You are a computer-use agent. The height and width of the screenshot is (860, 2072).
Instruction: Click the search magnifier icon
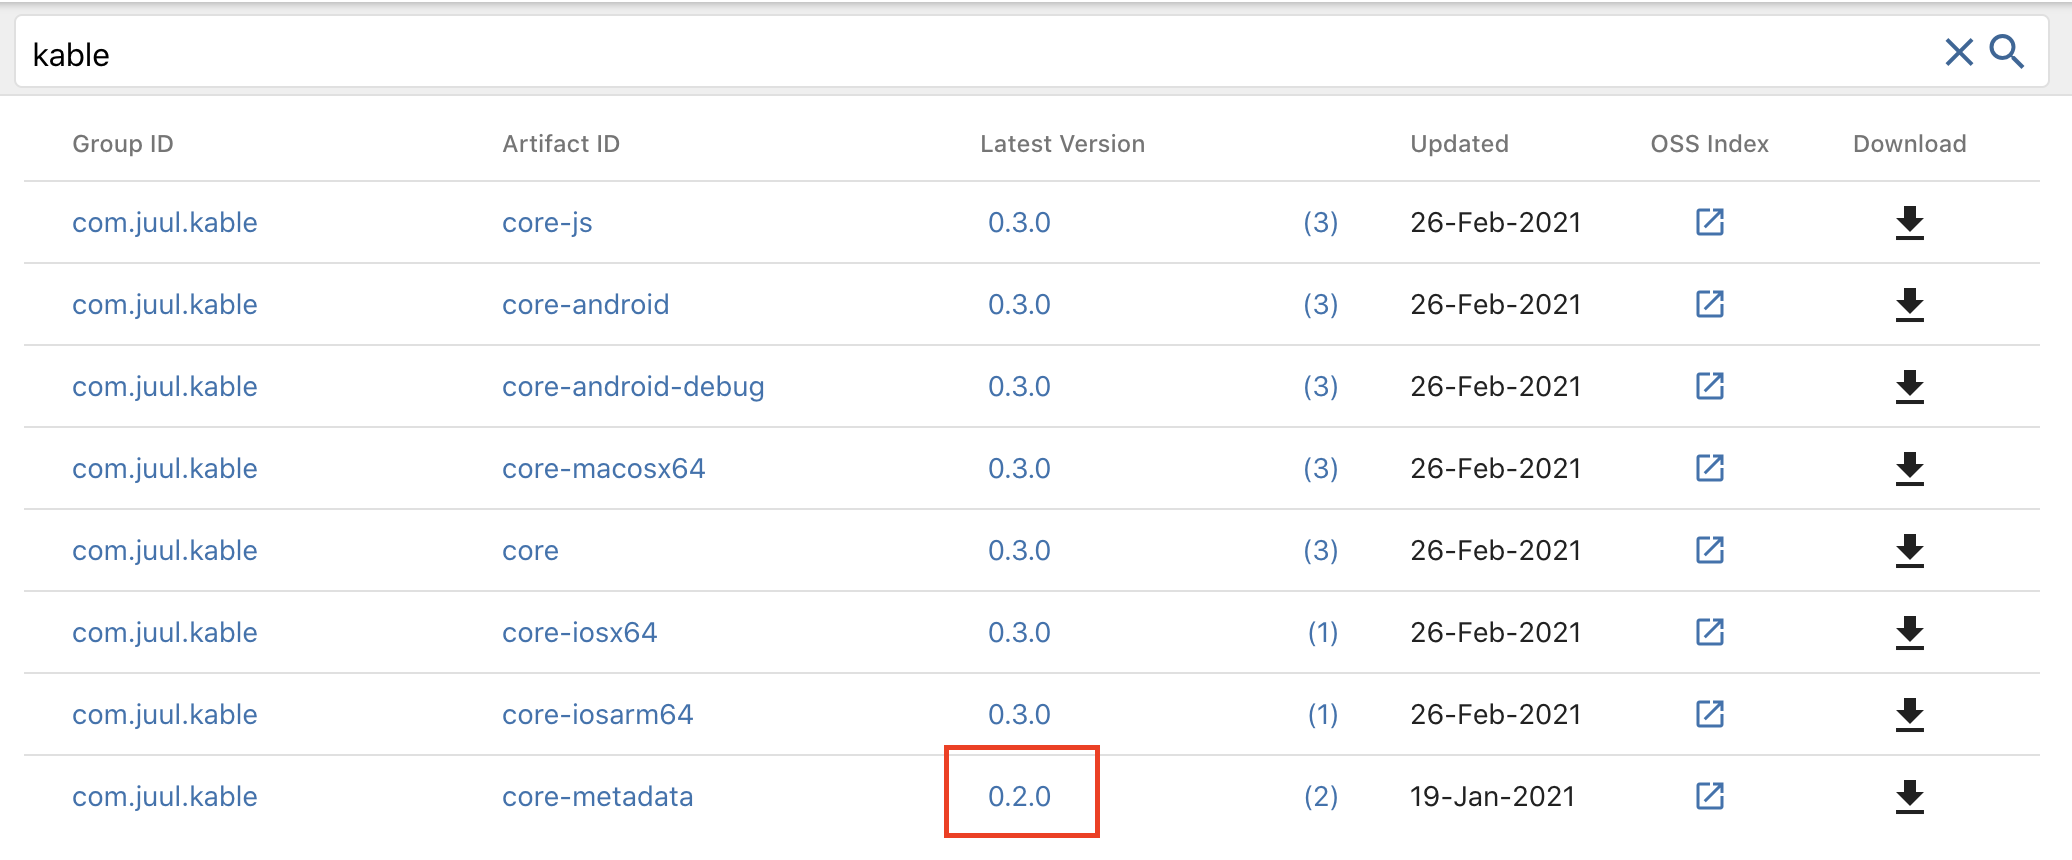pos(2007,52)
